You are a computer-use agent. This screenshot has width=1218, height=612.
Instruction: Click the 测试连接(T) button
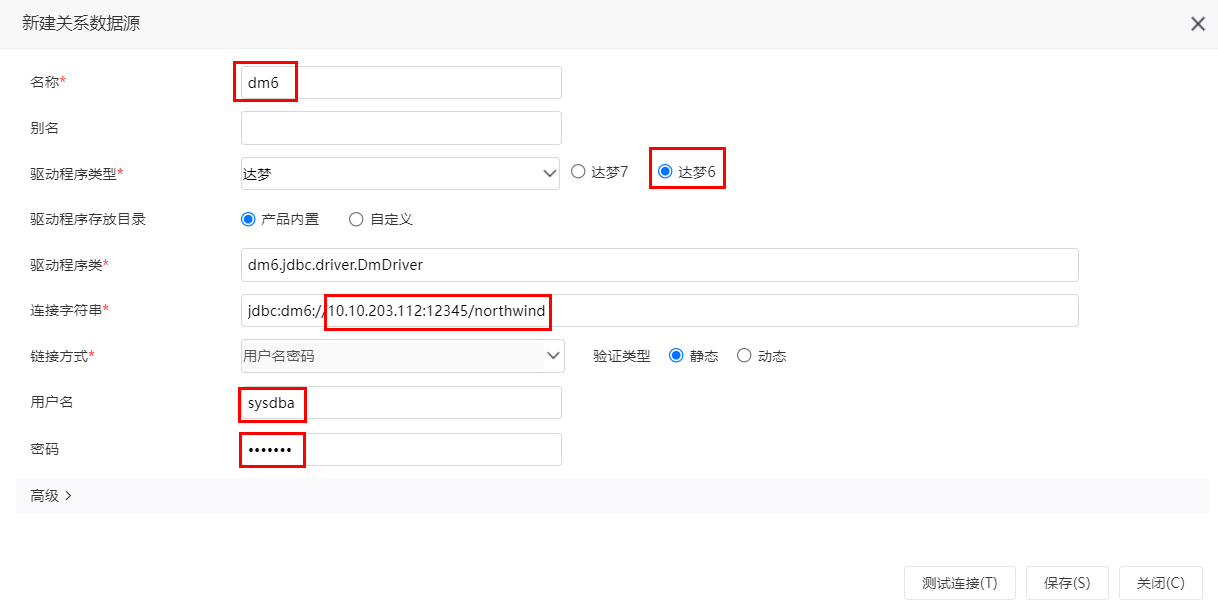pyautogui.click(x=959, y=583)
